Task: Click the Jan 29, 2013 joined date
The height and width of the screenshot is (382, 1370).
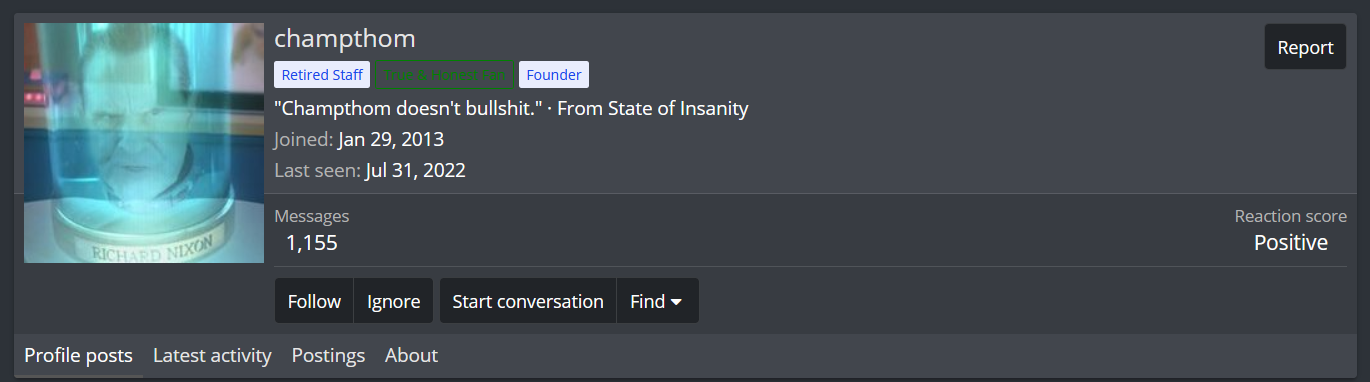Action: point(391,139)
